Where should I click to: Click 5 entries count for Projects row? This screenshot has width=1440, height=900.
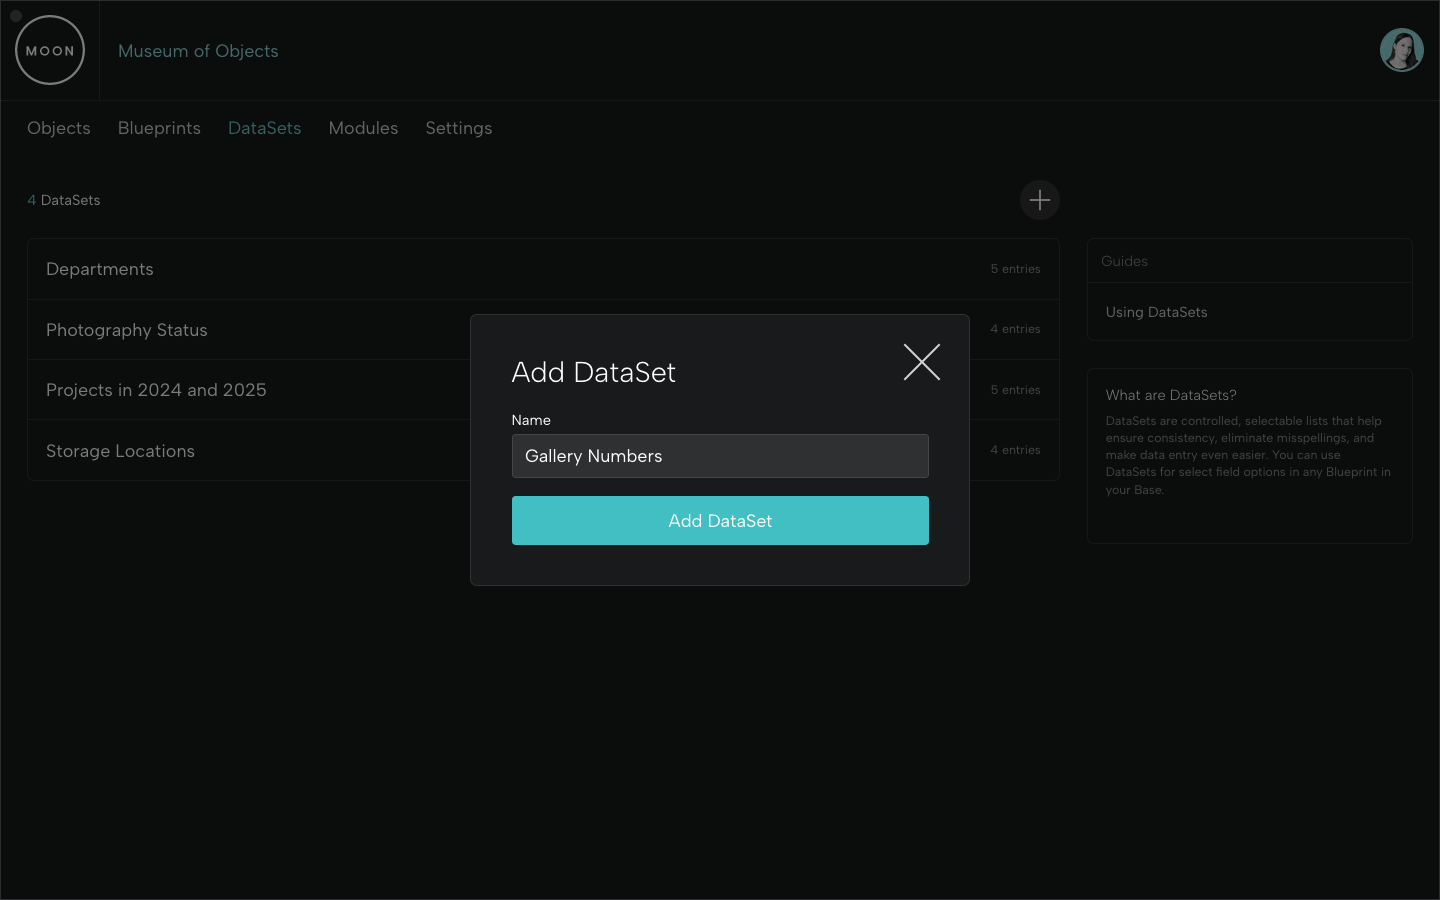[x=1015, y=390]
